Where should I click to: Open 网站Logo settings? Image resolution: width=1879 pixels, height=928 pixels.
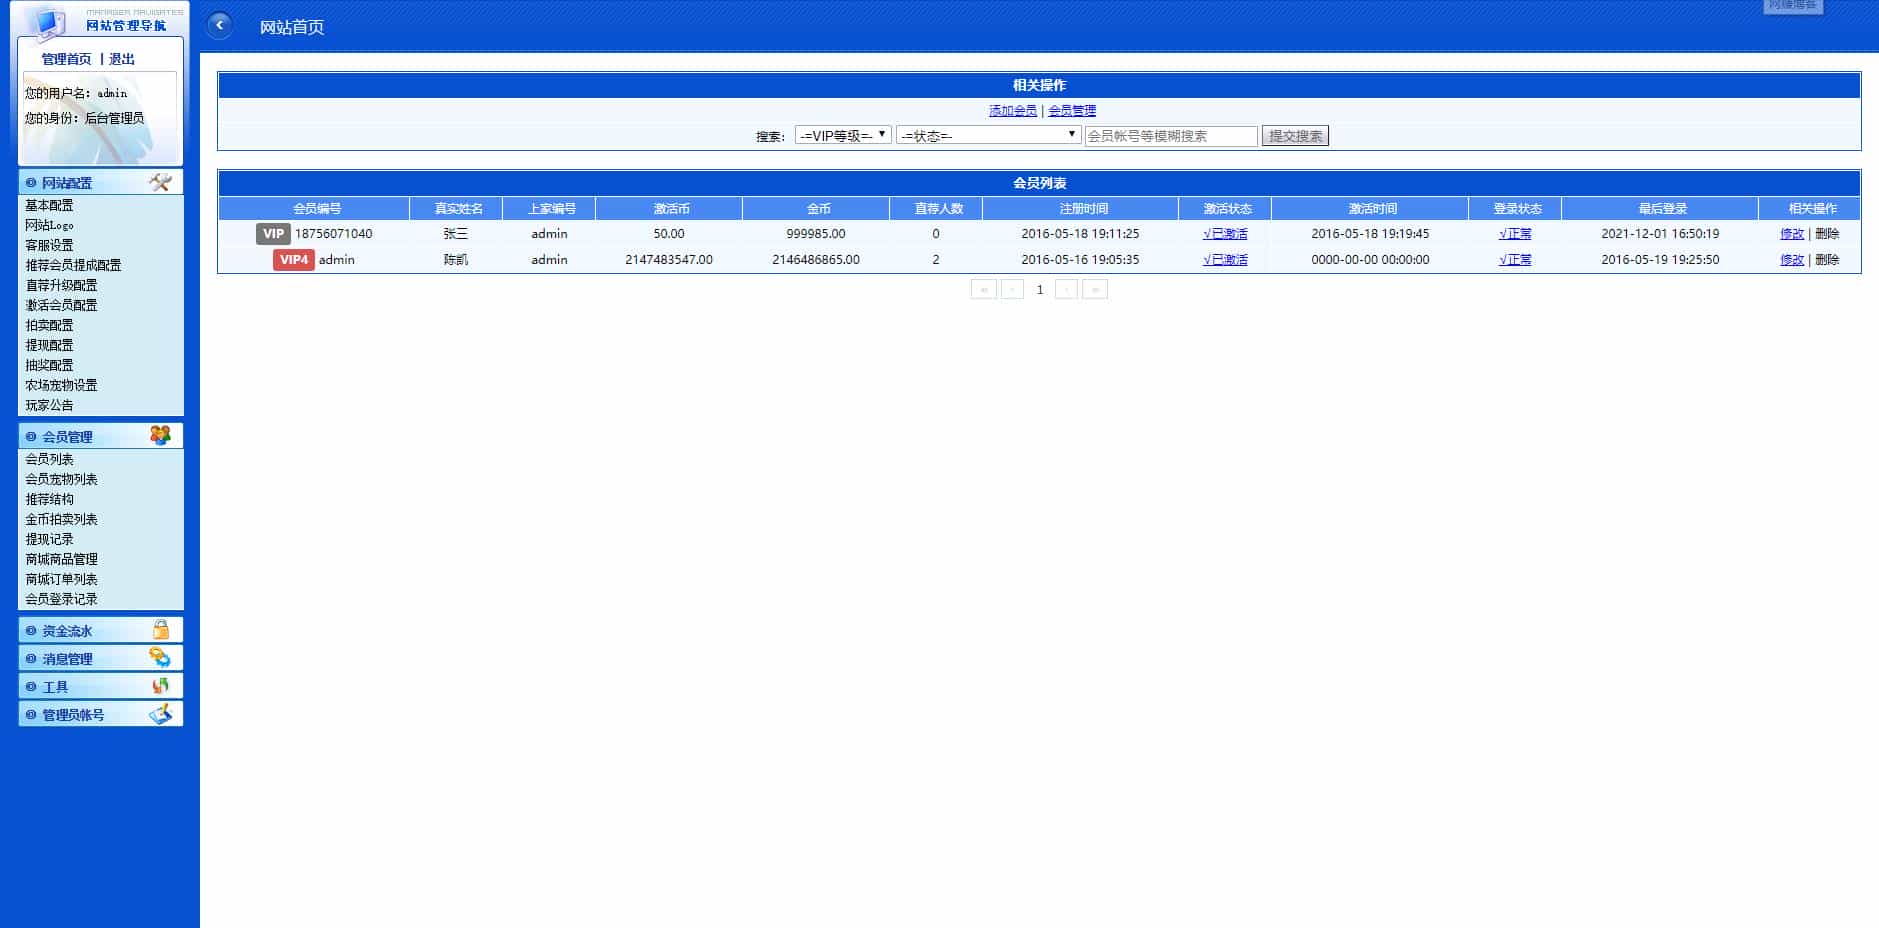(49, 225)
